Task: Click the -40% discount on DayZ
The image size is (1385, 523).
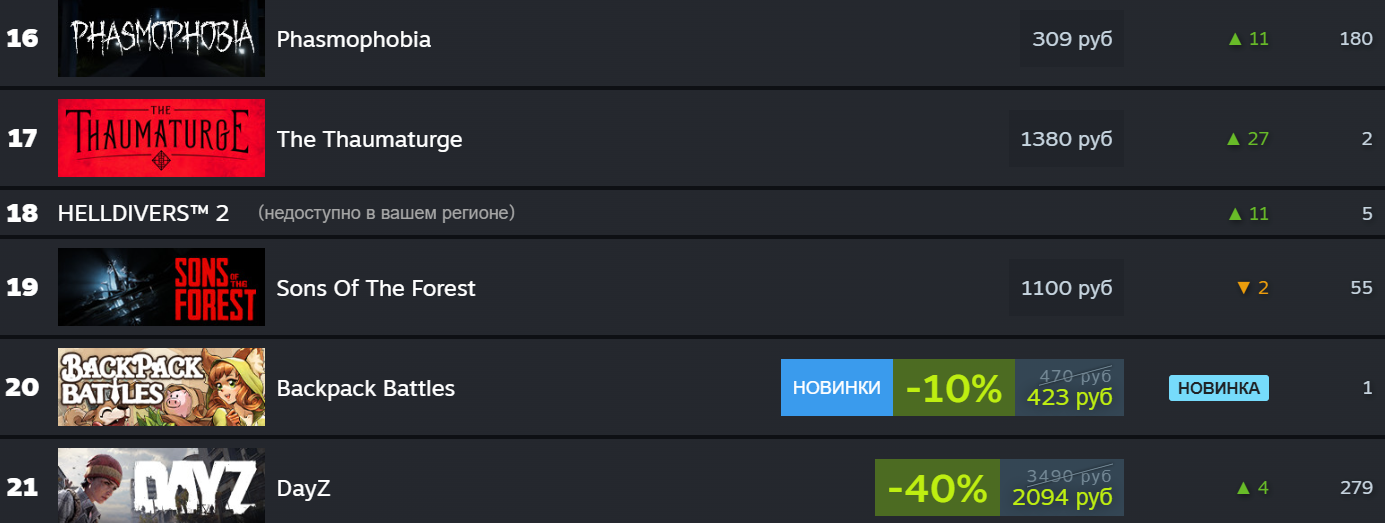Action: tap(937, 488)
